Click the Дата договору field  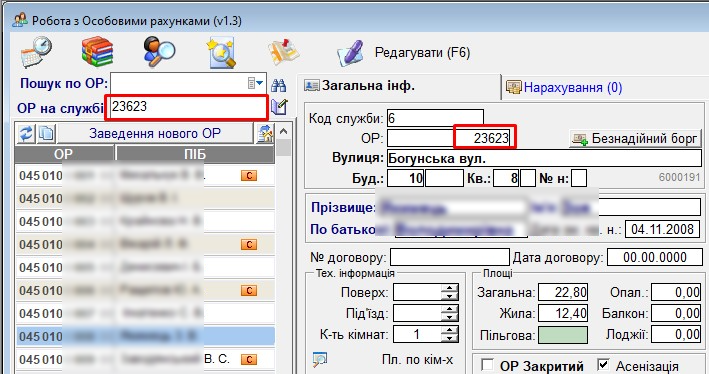click(x=655, y=257)
